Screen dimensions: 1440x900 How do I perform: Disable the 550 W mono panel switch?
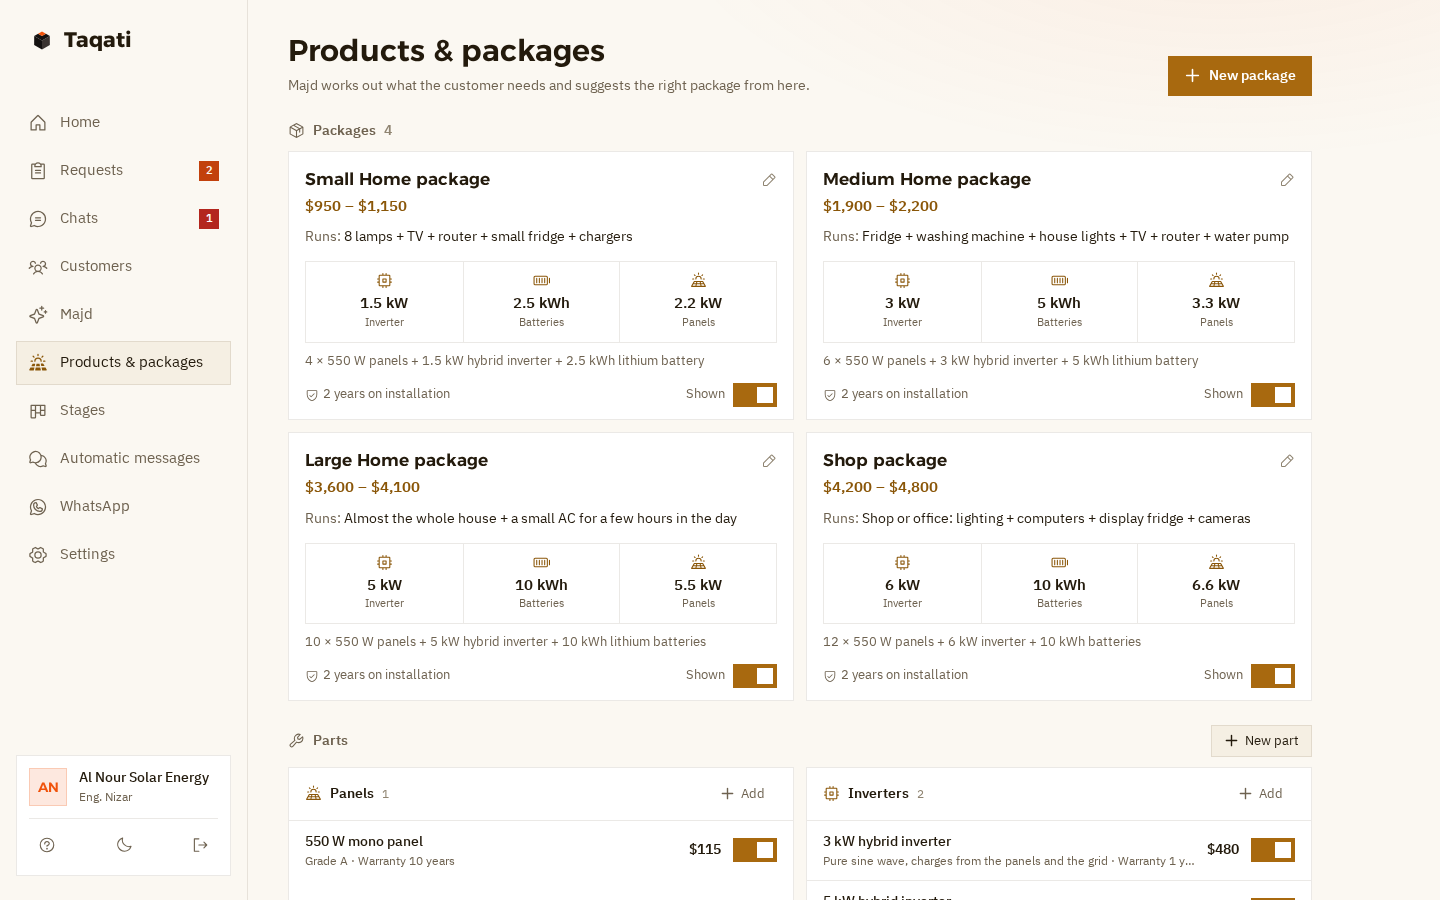pyautogui.click(x=755, y=850)
